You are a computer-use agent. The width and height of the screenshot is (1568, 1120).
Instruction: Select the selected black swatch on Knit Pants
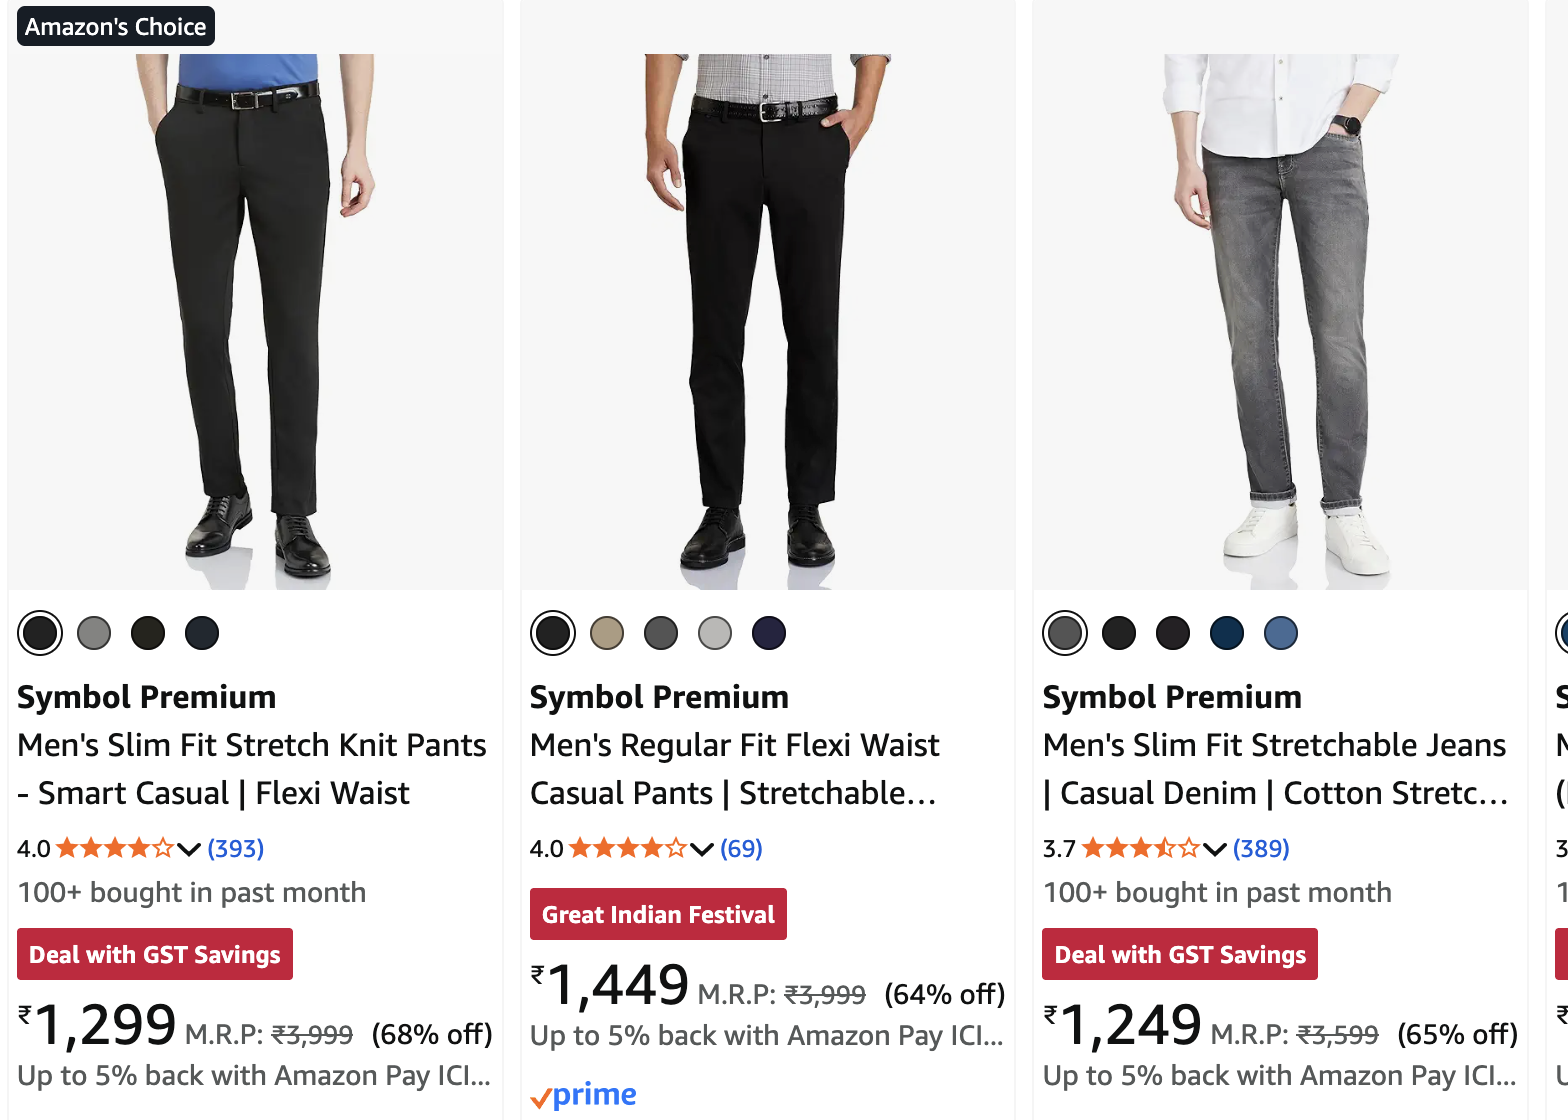point(40,633)
